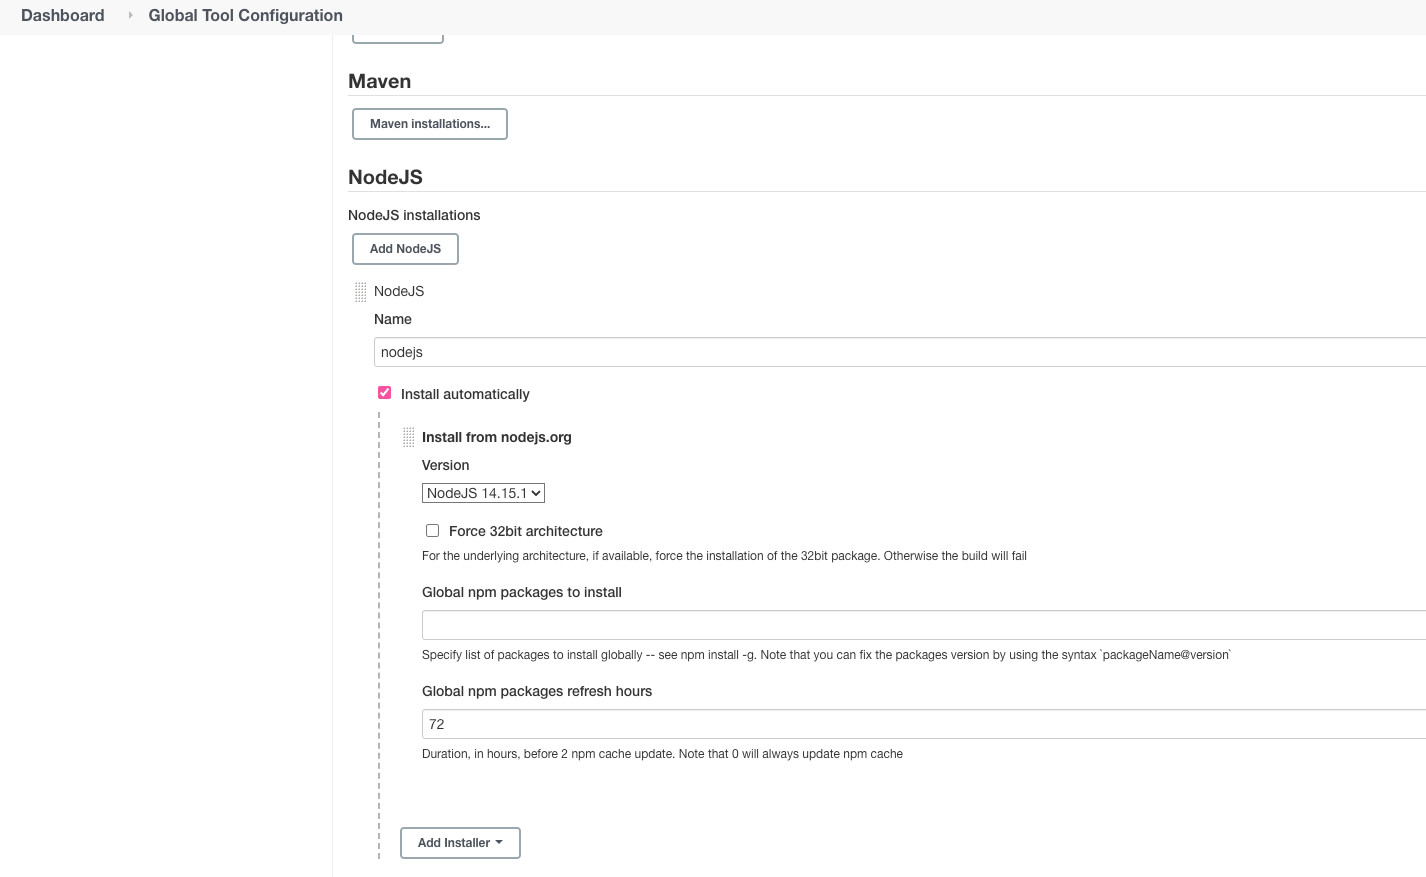Click the partially visible button above Maven

(398, 39)
